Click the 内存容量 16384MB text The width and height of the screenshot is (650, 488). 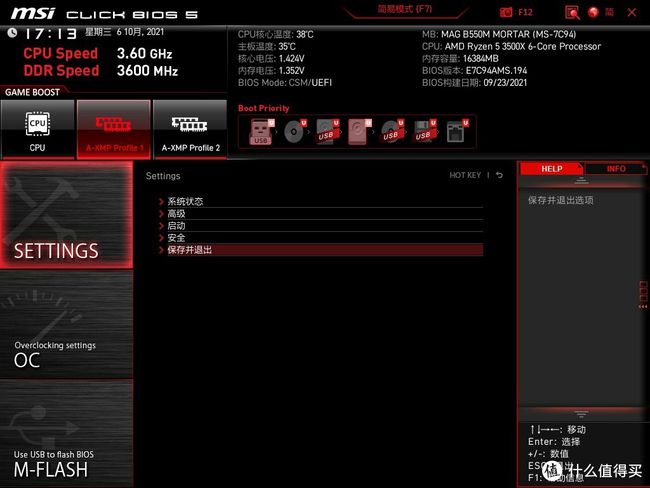[x=460, y=58]
